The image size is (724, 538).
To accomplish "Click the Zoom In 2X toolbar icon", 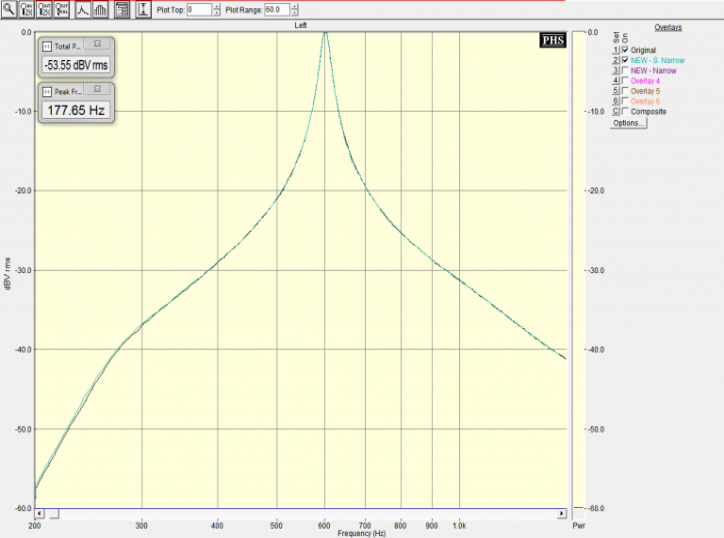I will (x=27, y=10).
